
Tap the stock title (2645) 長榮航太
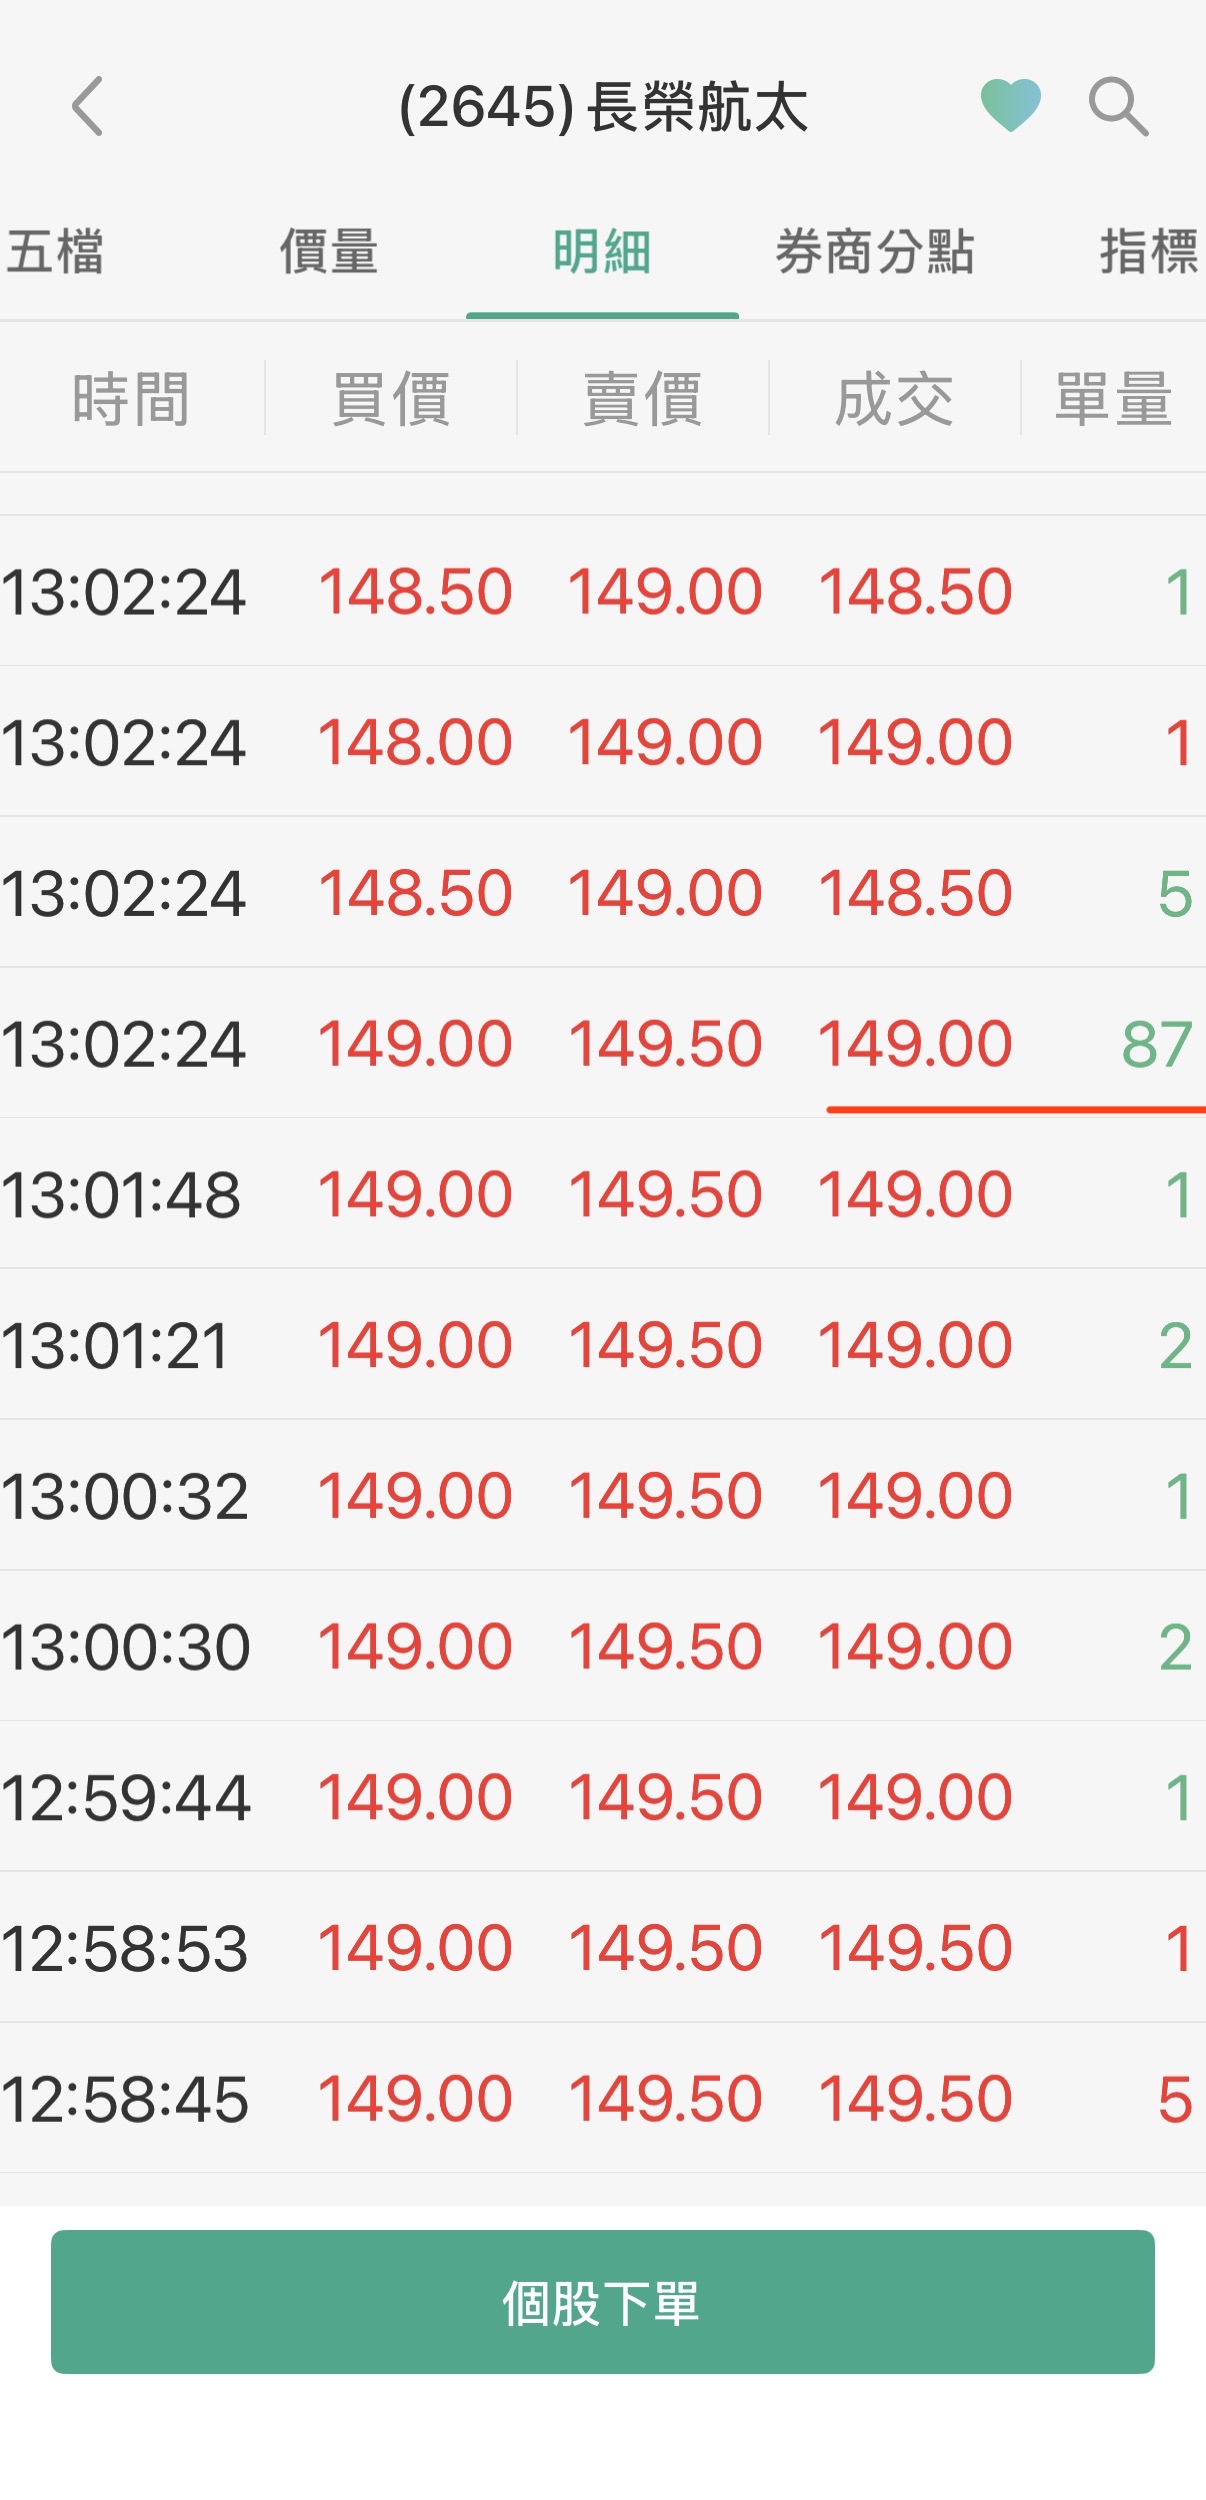(x=603, y=107)
